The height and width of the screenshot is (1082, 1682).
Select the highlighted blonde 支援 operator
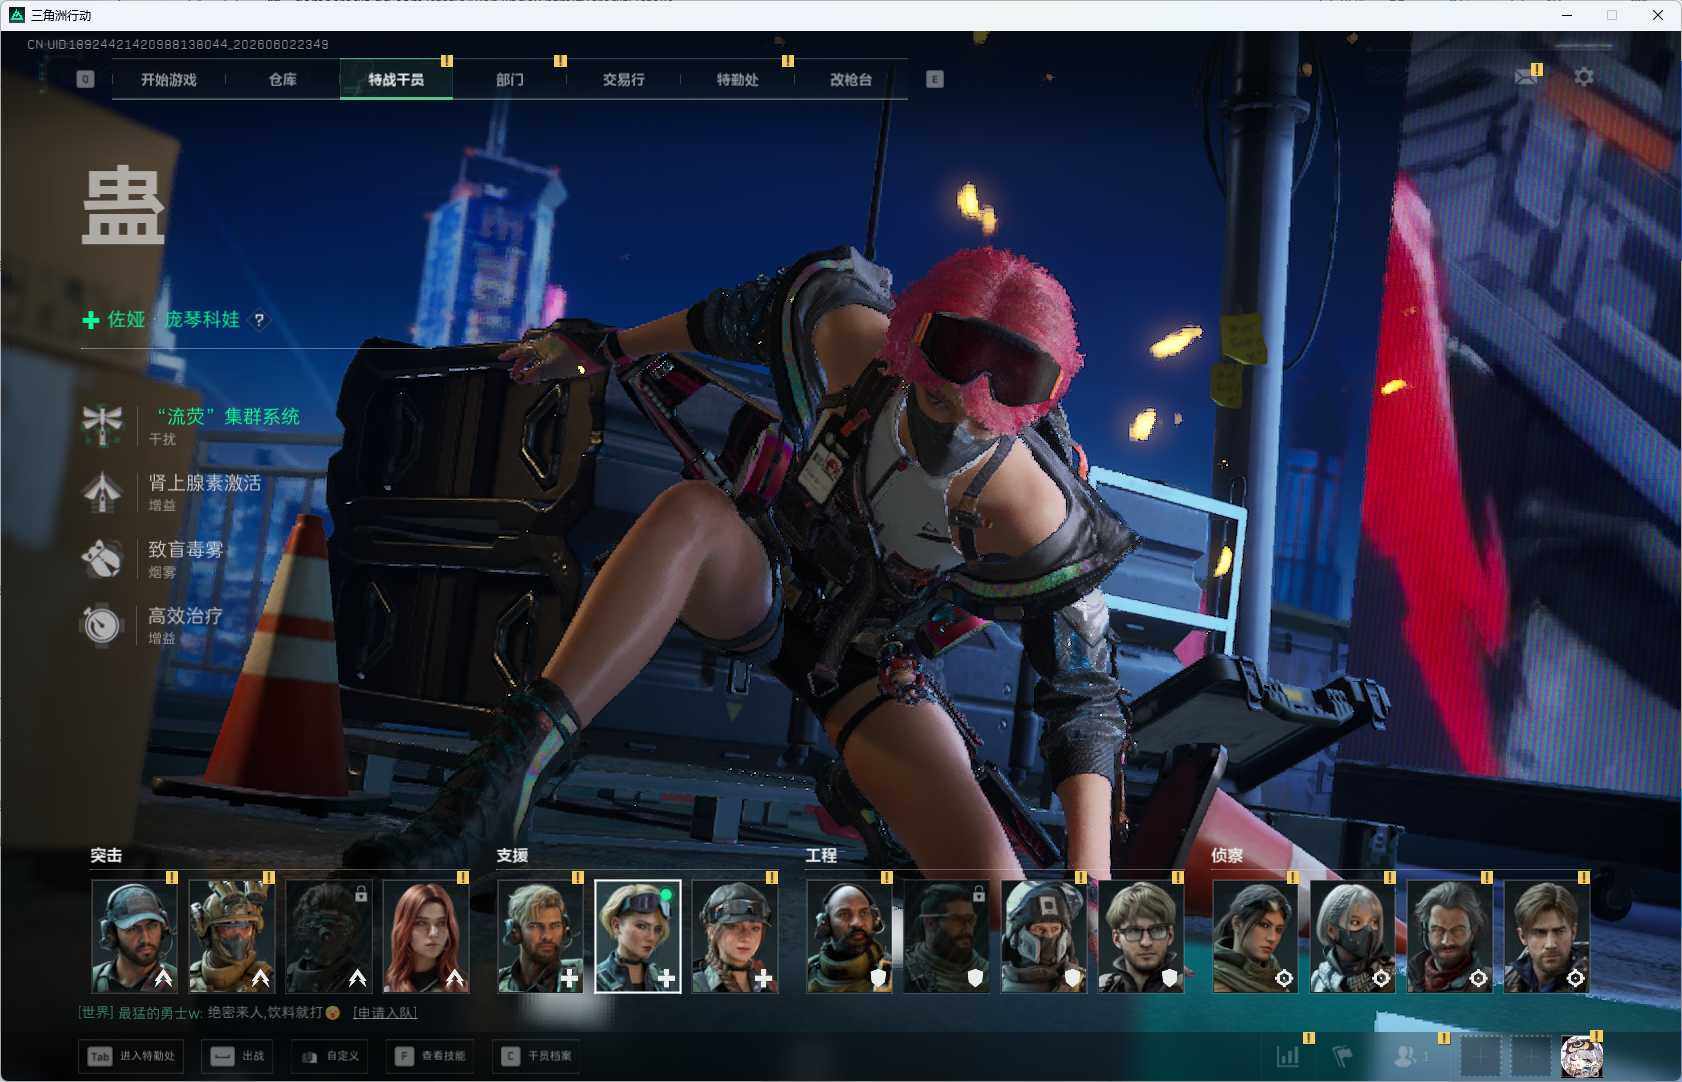(638, 936)
